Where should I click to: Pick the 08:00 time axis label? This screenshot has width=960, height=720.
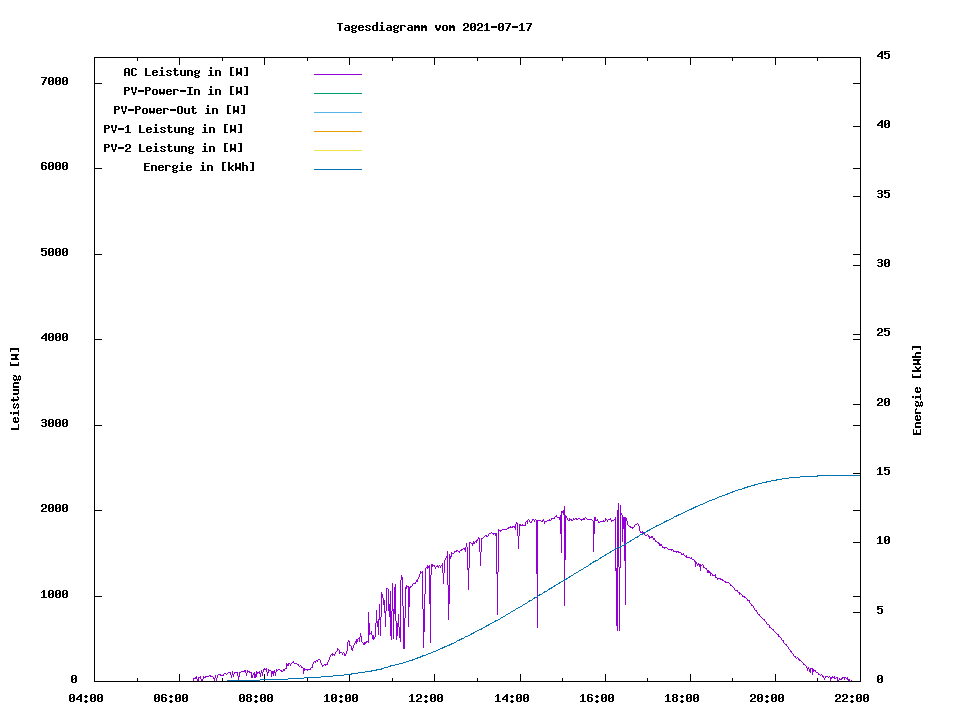coord(256,698)
